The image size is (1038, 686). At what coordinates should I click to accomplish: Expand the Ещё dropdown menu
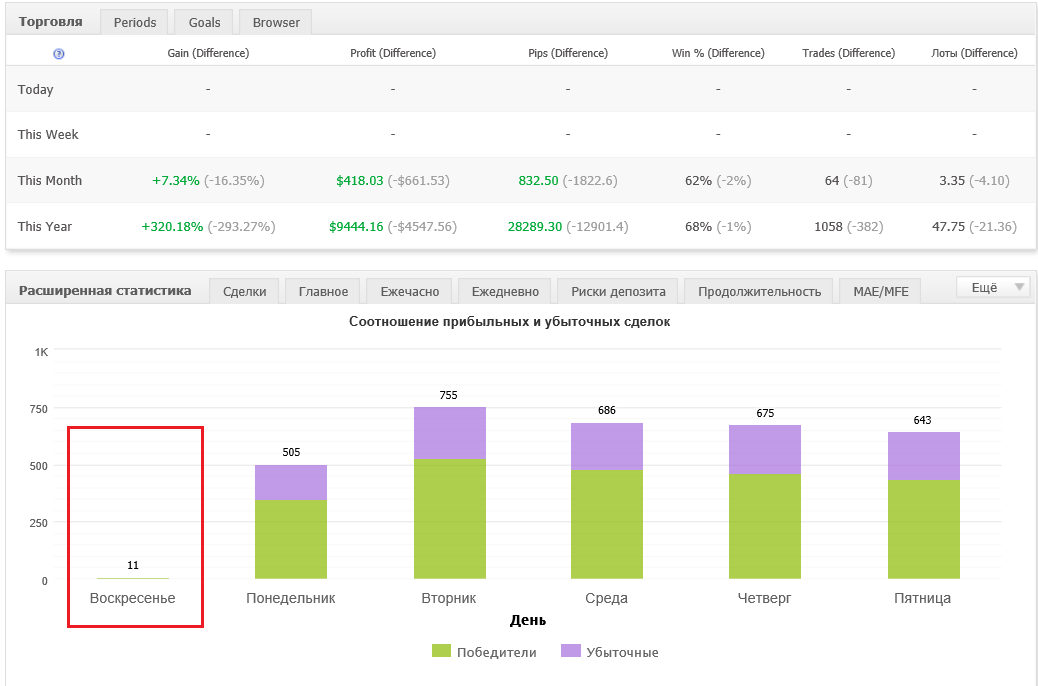point(994,287)
